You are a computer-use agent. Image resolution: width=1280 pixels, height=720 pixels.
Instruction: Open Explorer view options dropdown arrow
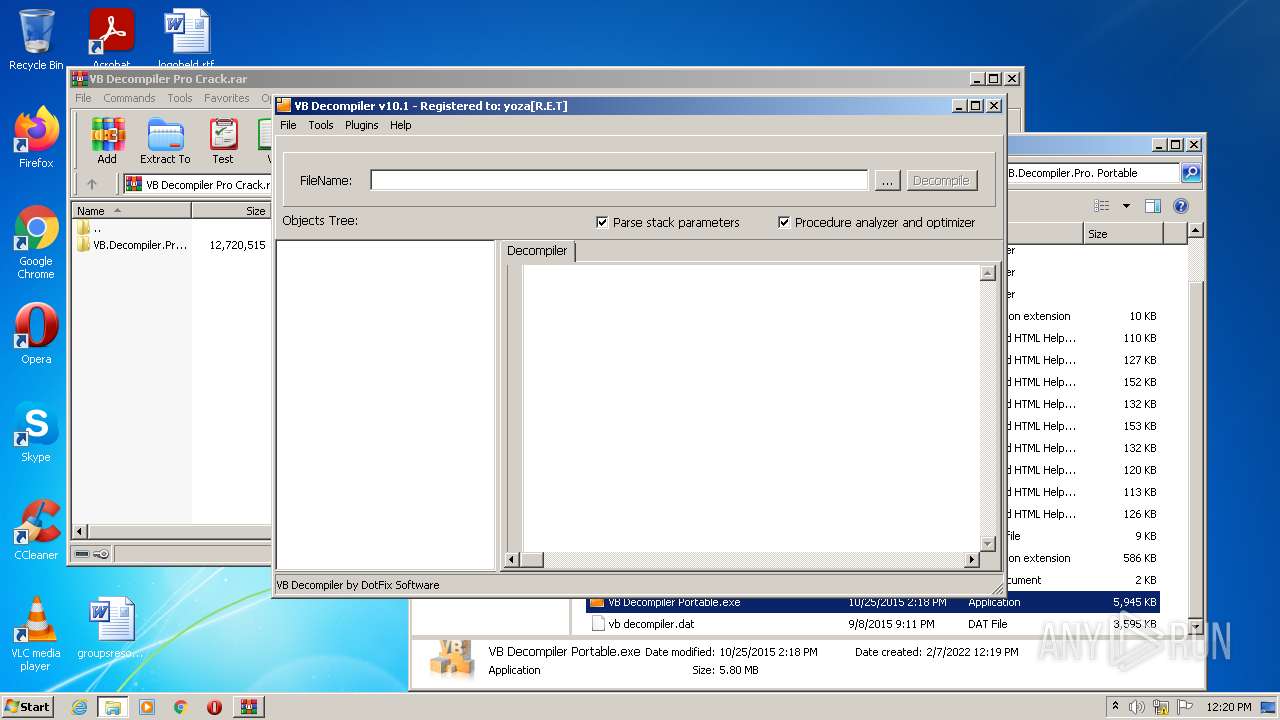(x=1126, y=206)
